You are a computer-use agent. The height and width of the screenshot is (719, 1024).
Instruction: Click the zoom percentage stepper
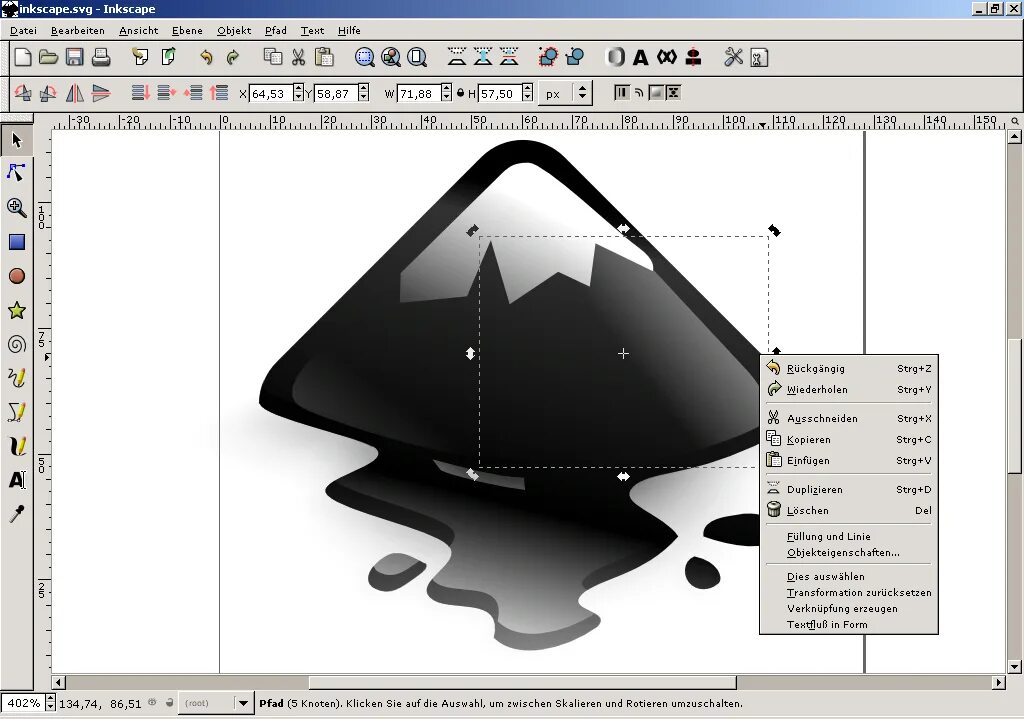(50, 703)
